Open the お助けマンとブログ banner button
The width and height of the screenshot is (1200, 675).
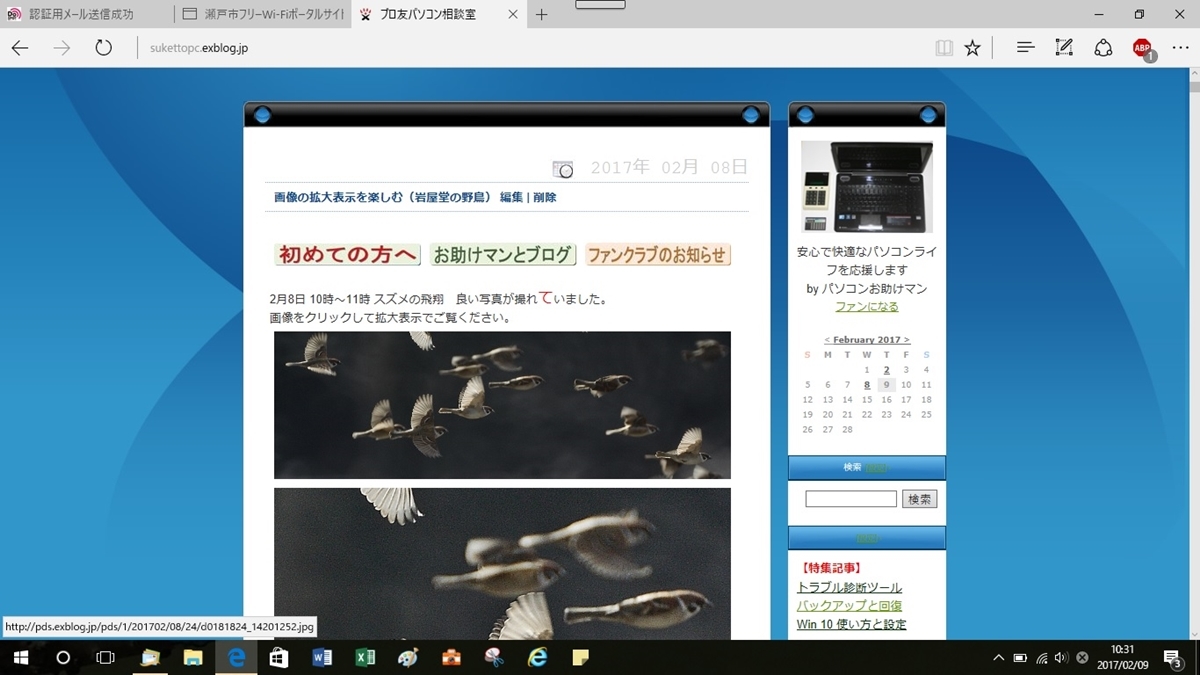503,255
